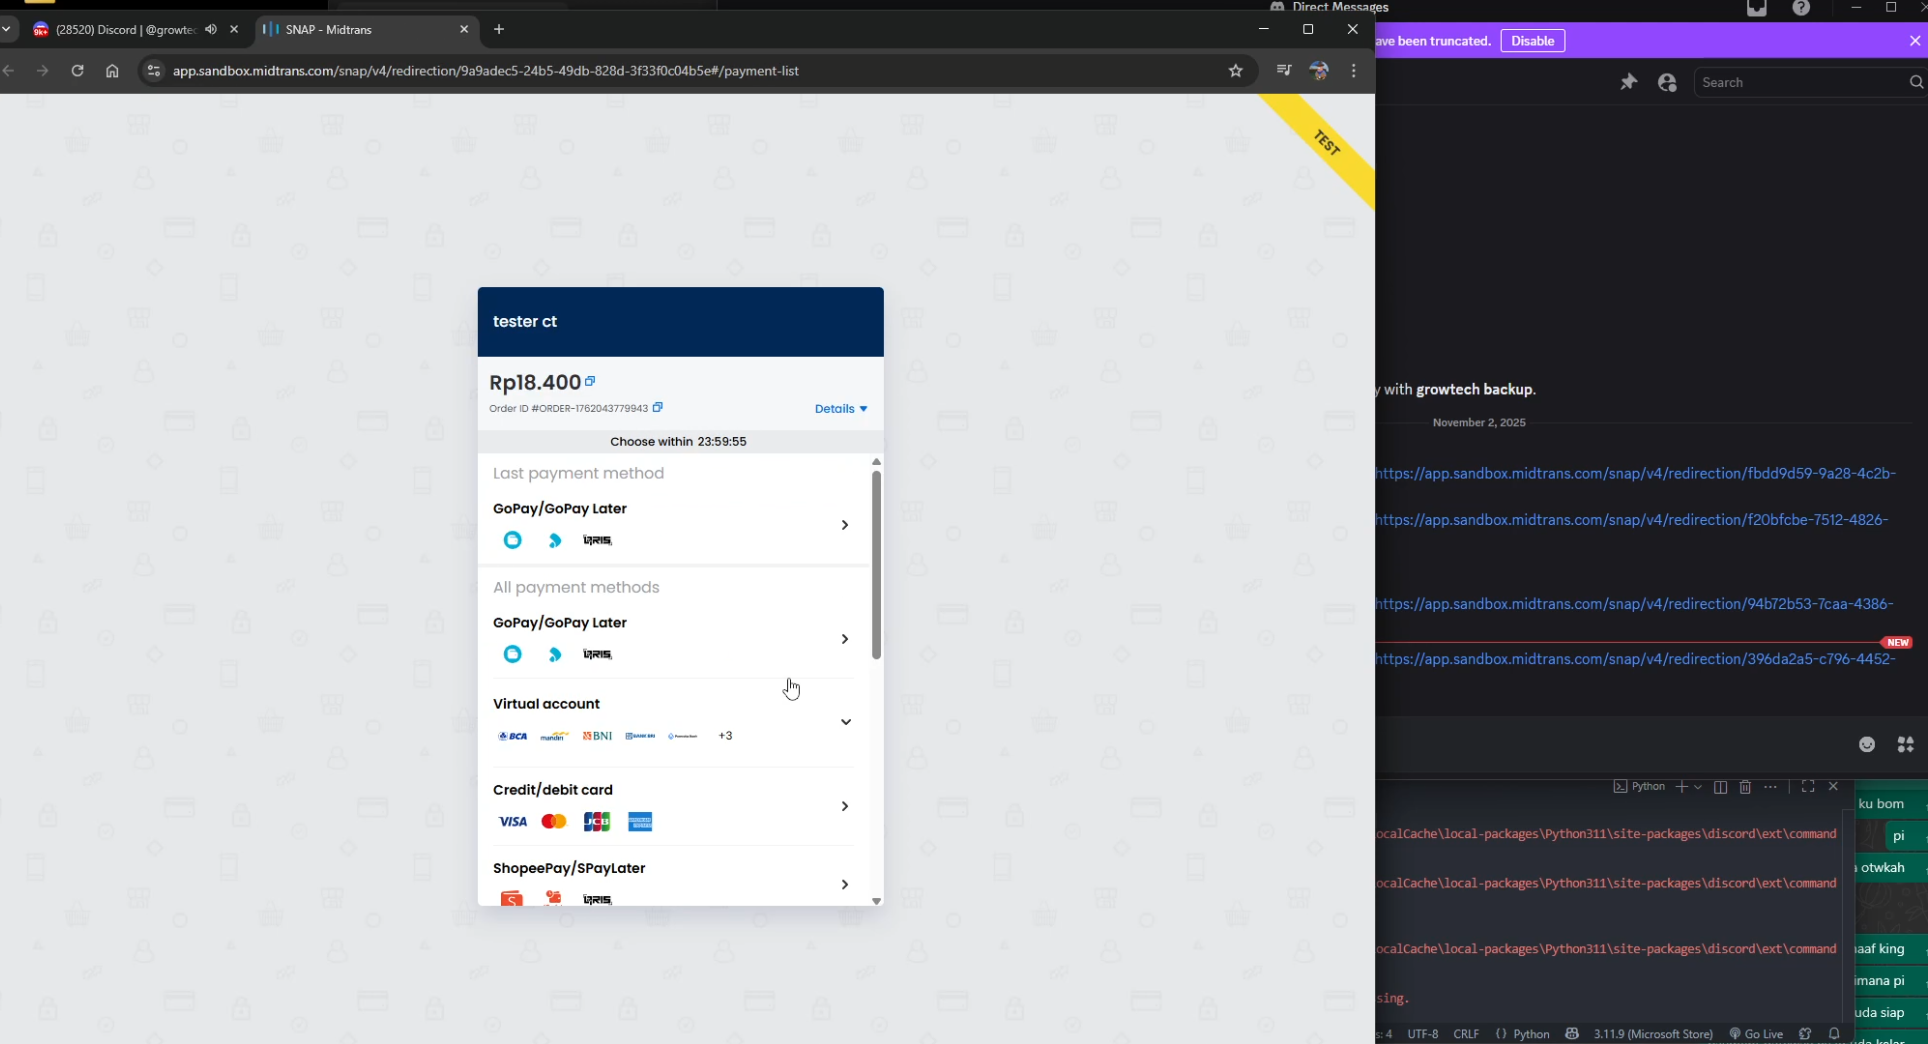Open the Midtrans link ending 94b72b53-7caa-4386
This screenshot has height=1044, width=1928.
click(x=1635, y=604)
